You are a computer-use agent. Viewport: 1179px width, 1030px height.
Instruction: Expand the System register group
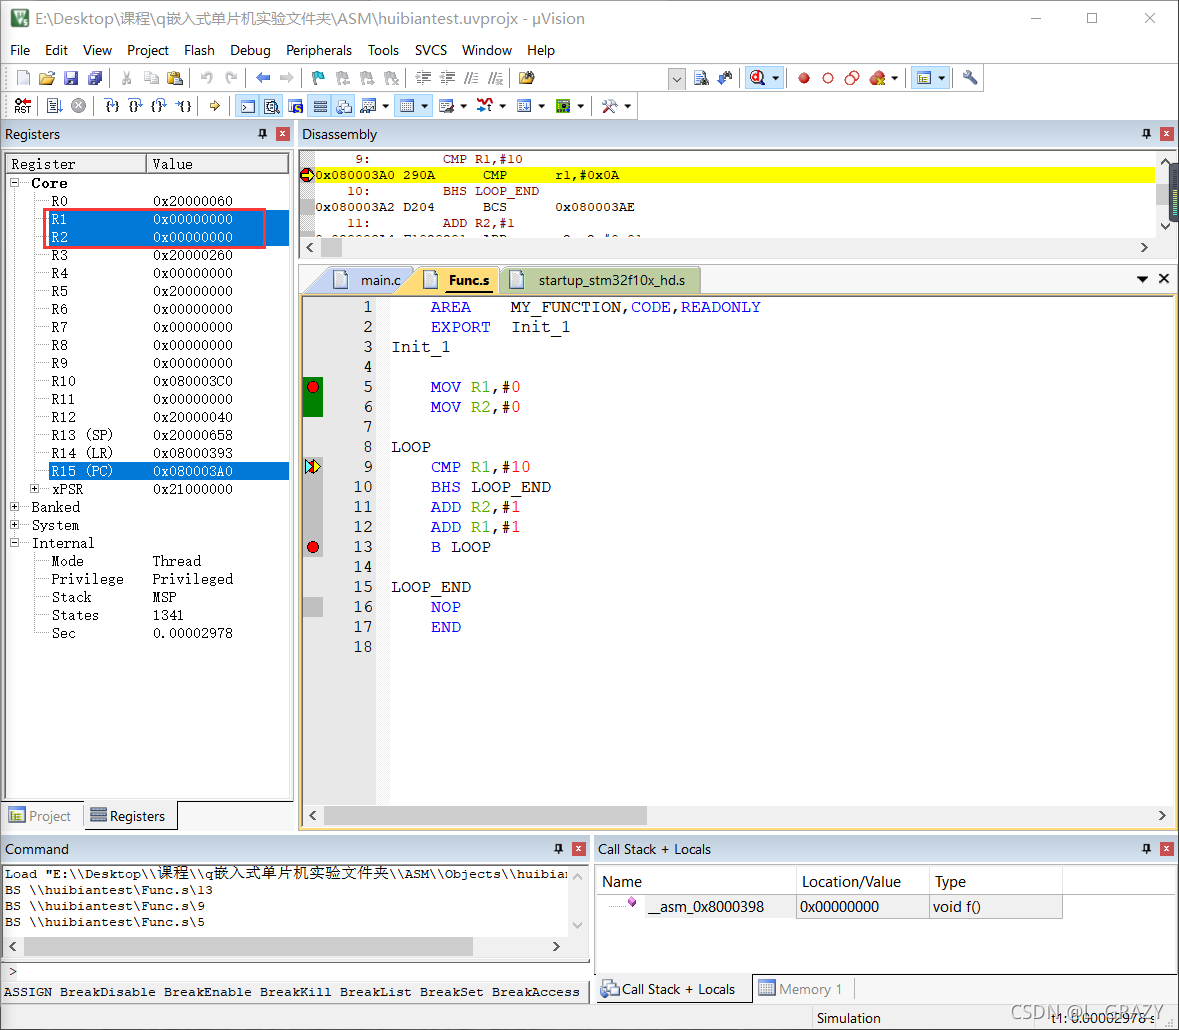pyautogui.click(x=14, y=525)
